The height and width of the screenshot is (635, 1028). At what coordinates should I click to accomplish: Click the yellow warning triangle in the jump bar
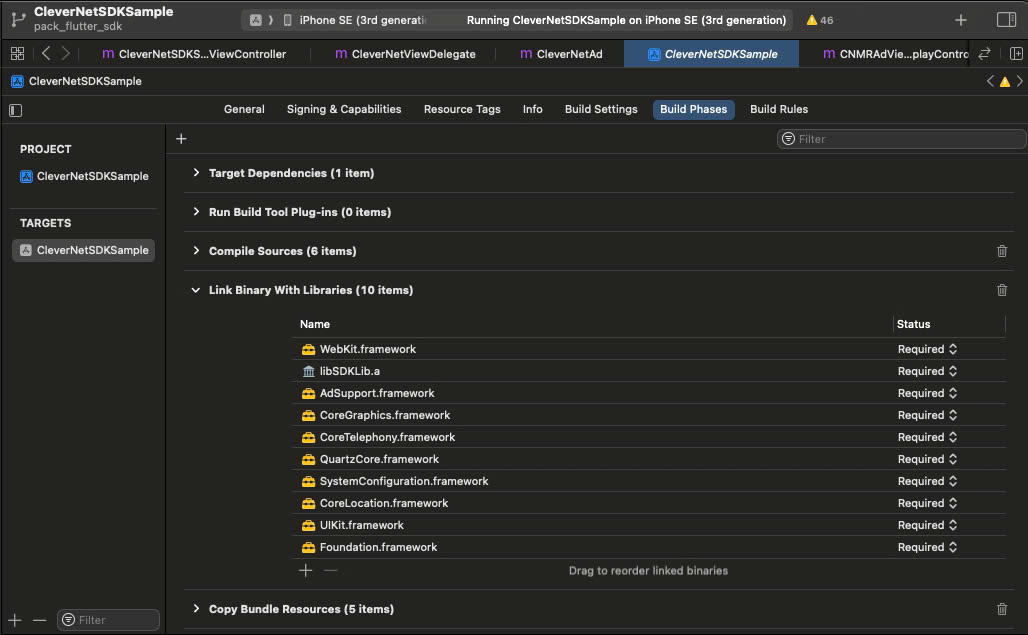click(x=1004, y=82)
